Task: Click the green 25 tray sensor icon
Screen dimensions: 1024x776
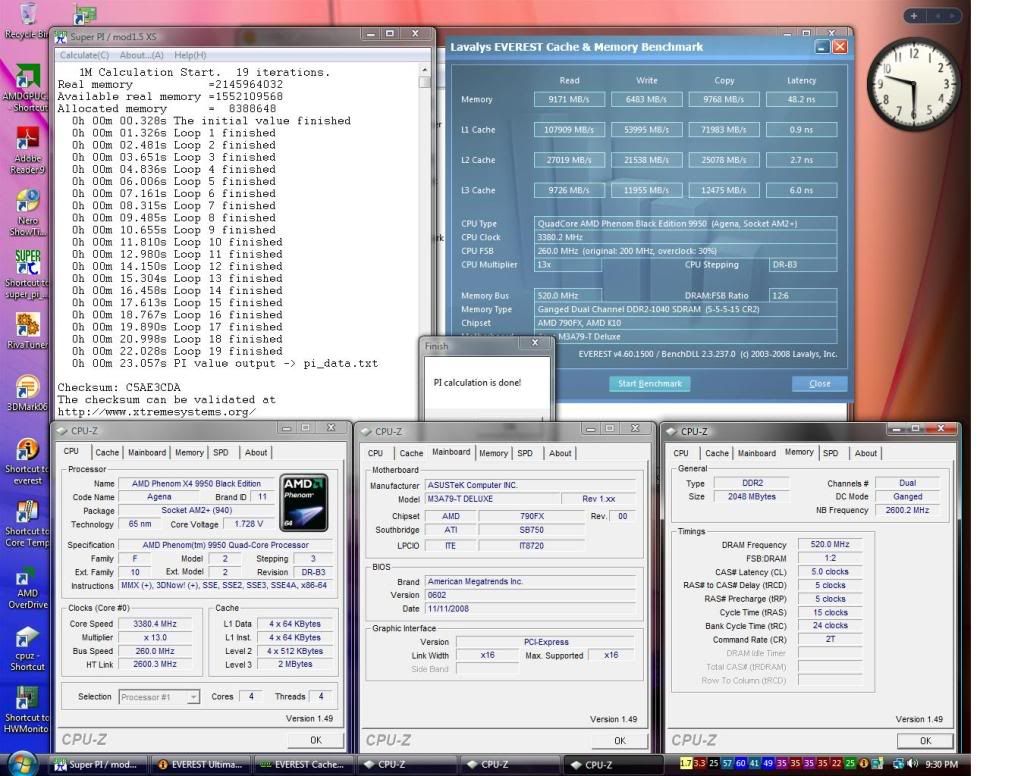Action: pos(850,764)
